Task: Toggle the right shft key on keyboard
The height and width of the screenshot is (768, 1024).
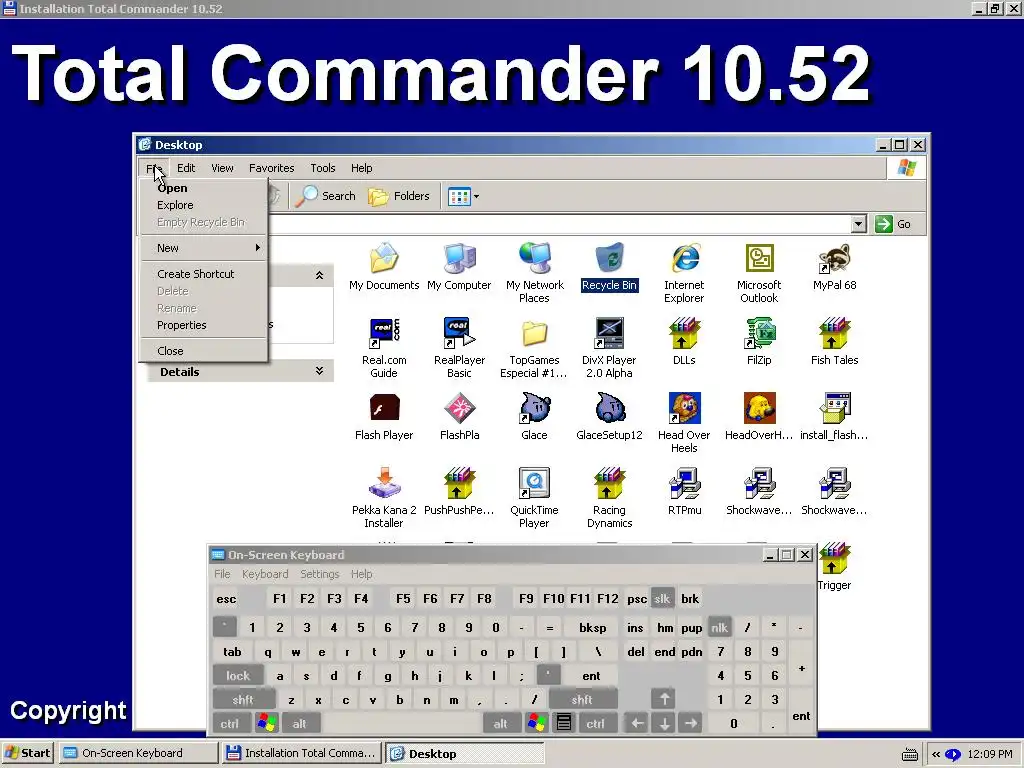Action: [582, 699]
